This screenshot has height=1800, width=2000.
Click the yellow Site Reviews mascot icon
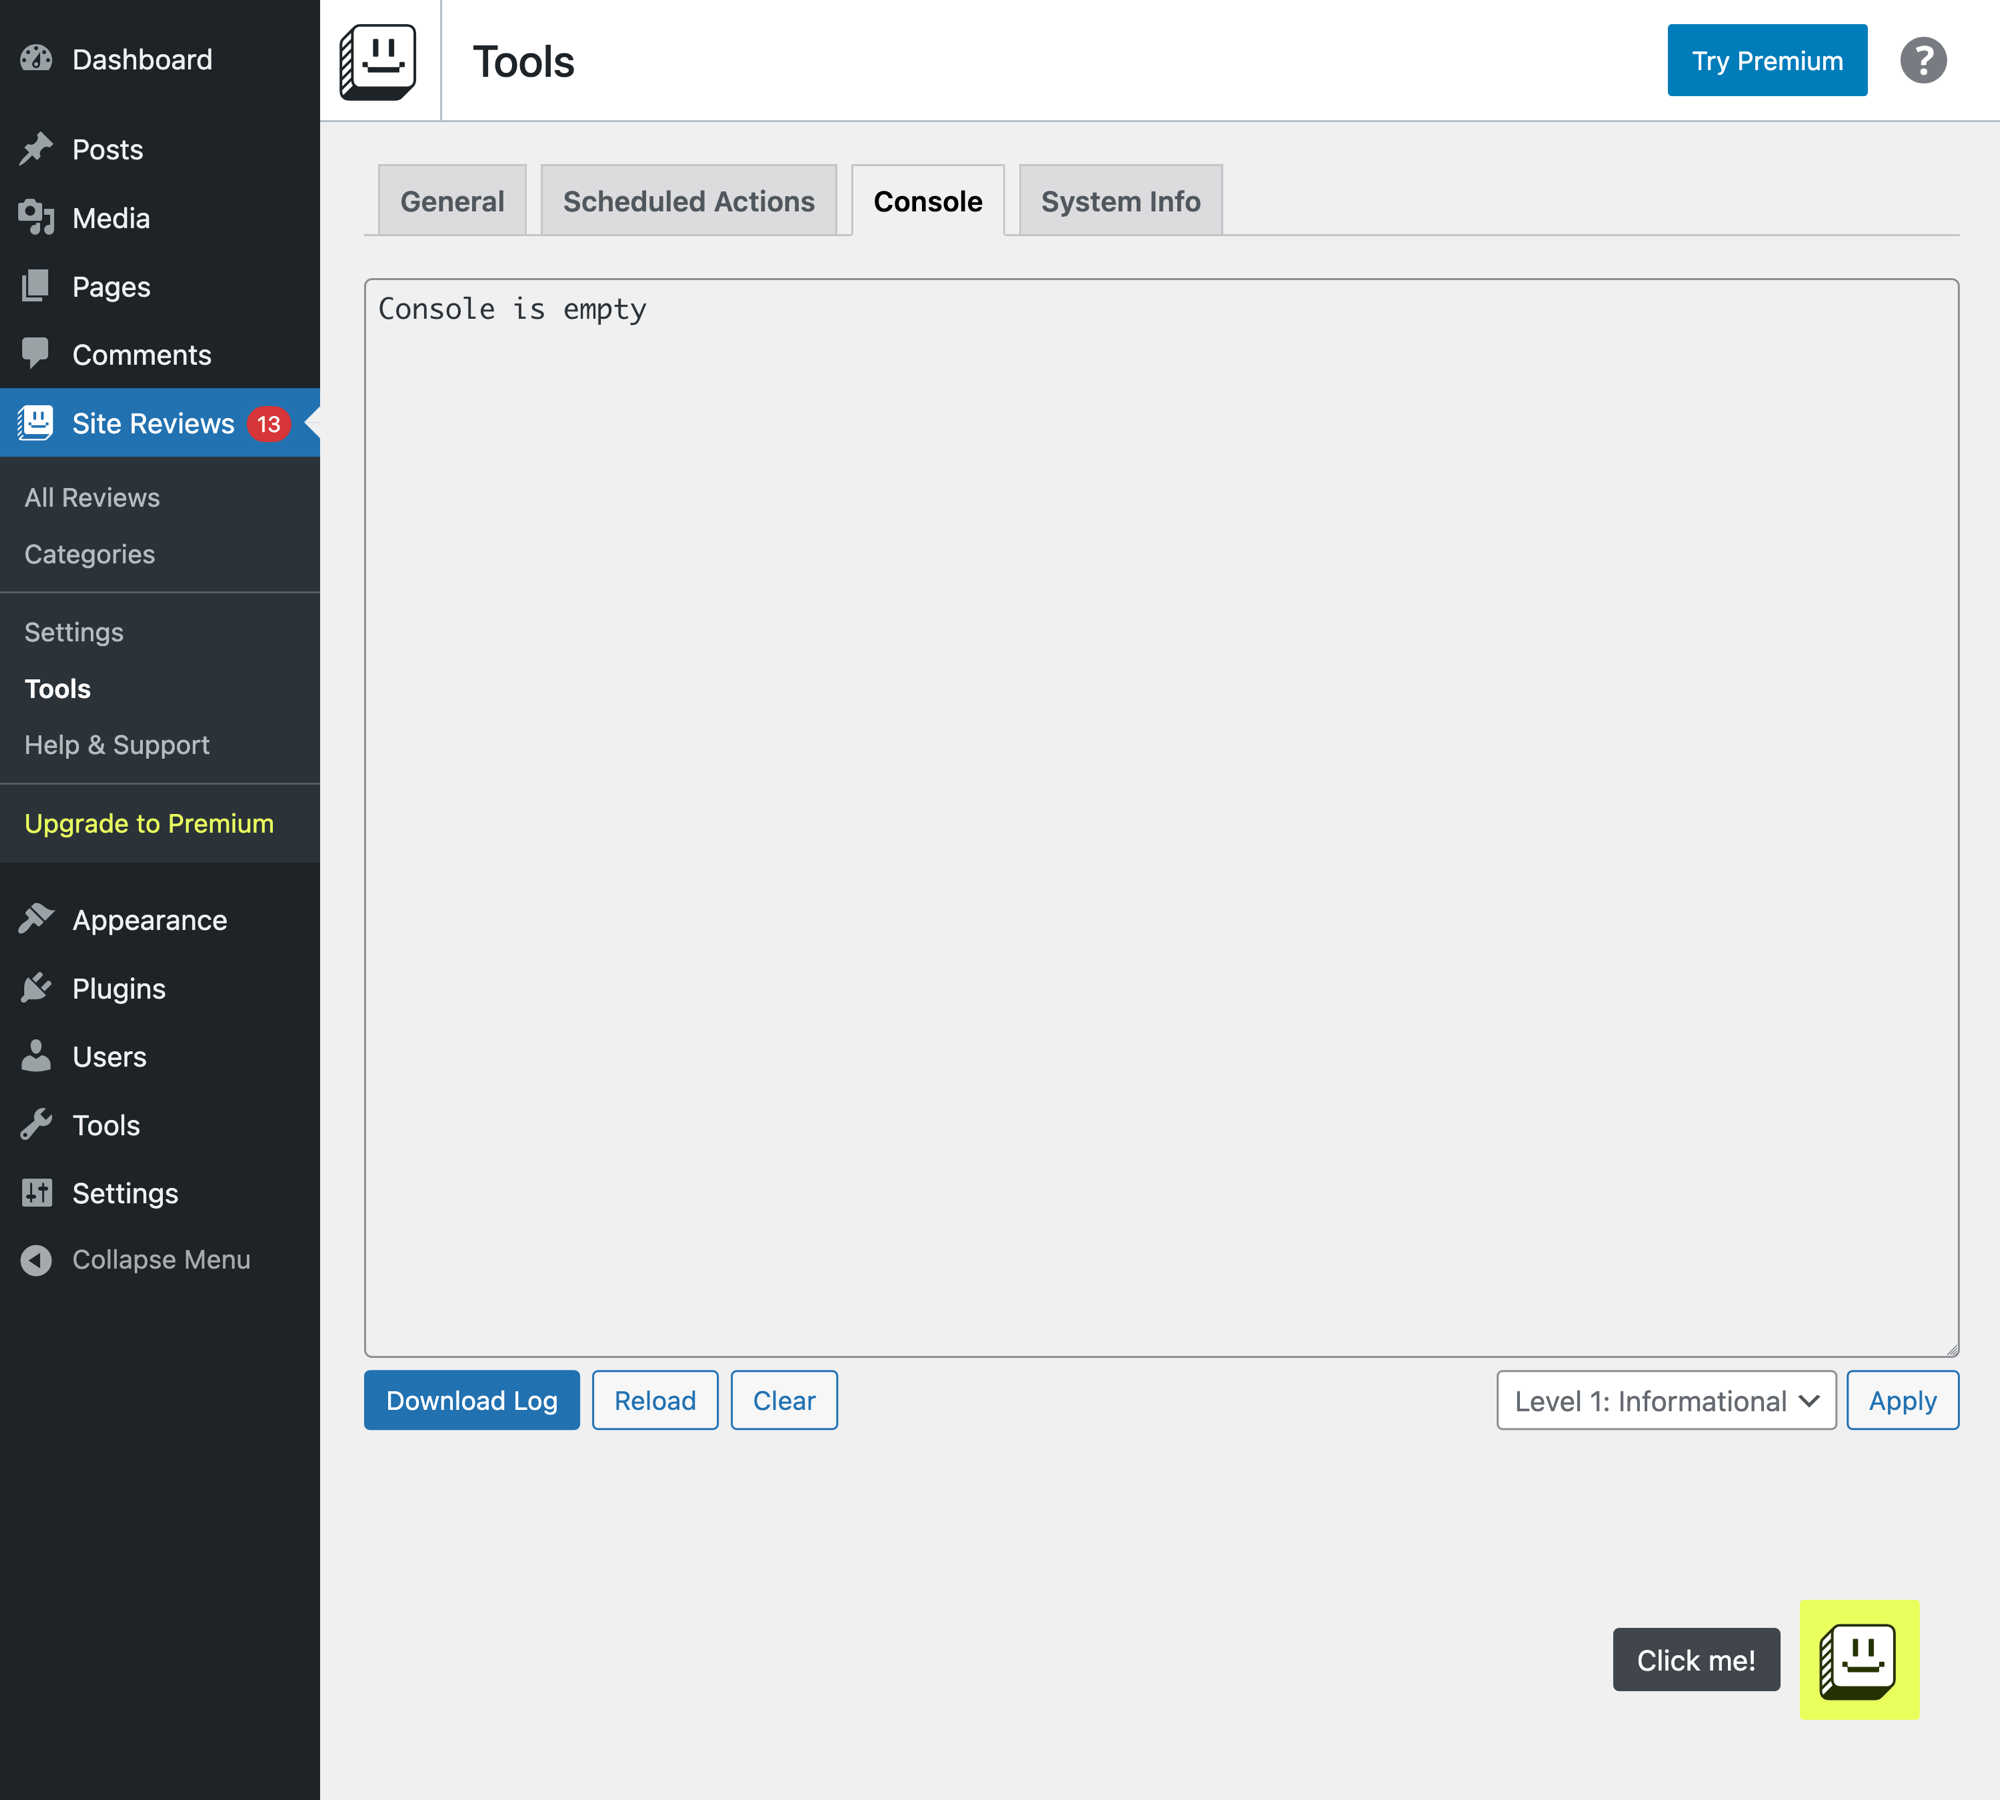(1858, 1659)
